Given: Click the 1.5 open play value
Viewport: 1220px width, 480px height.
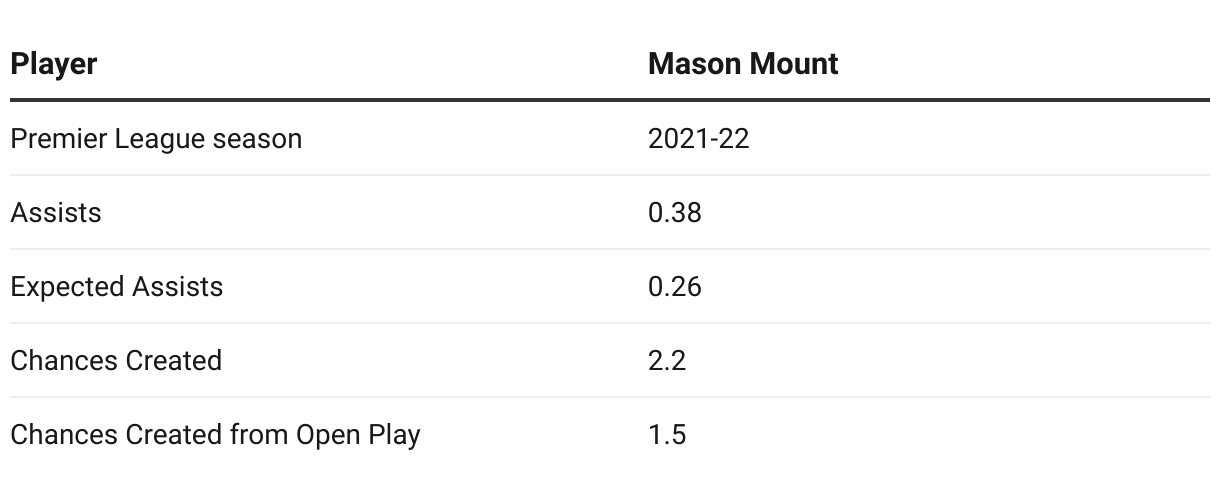Looking at the screenshot, I should [x=667, y=435].
